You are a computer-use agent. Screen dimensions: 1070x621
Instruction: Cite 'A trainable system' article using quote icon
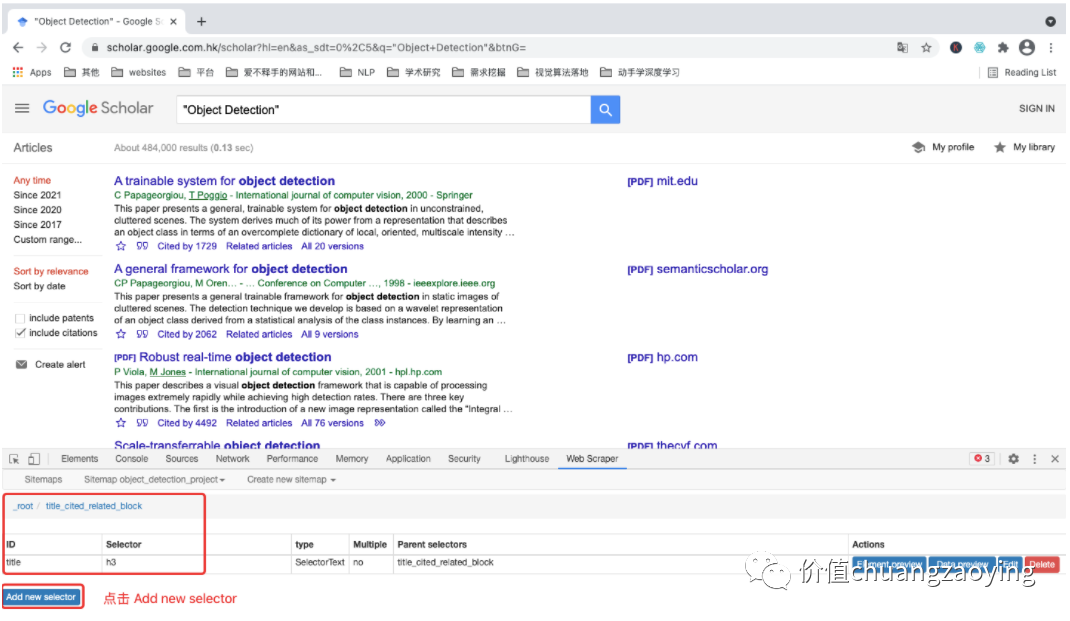pos(142,246)
